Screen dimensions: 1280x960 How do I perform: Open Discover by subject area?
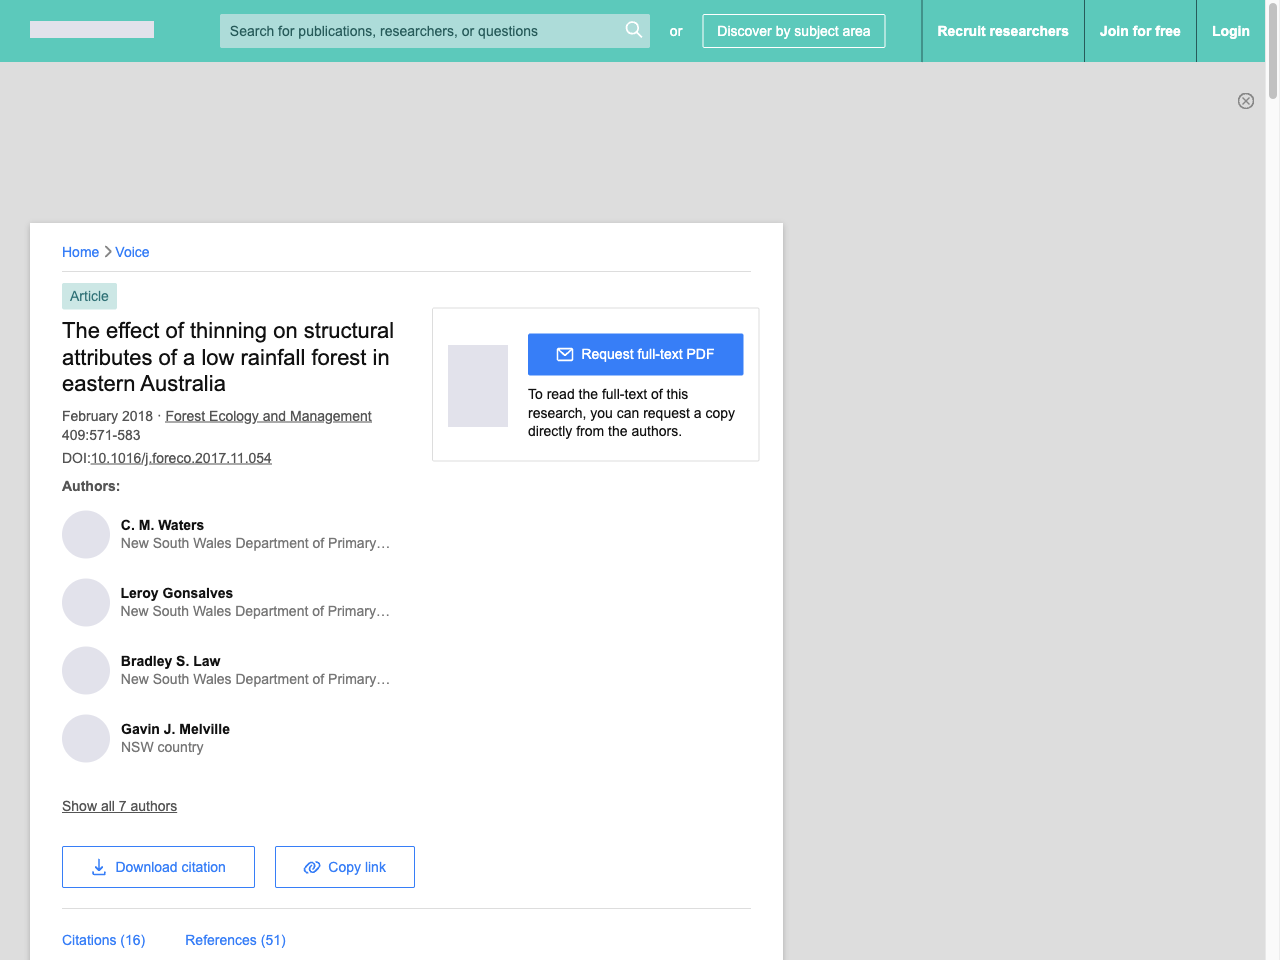click(x=793, y=31)
